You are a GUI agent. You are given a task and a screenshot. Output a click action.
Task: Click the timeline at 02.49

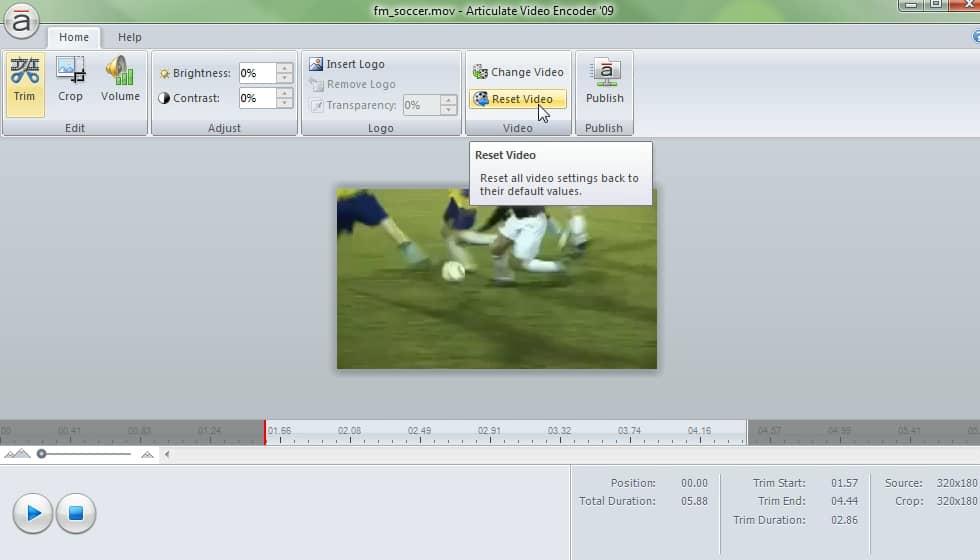419,431
